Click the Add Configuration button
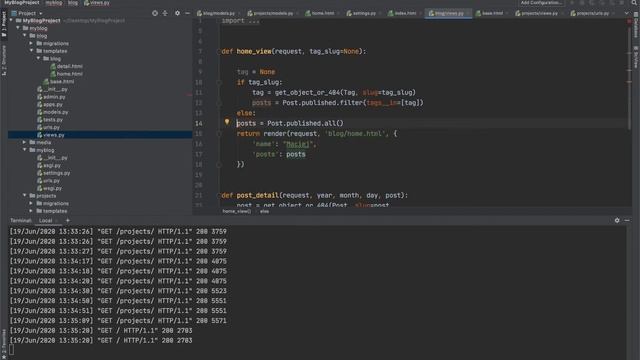 541,3
